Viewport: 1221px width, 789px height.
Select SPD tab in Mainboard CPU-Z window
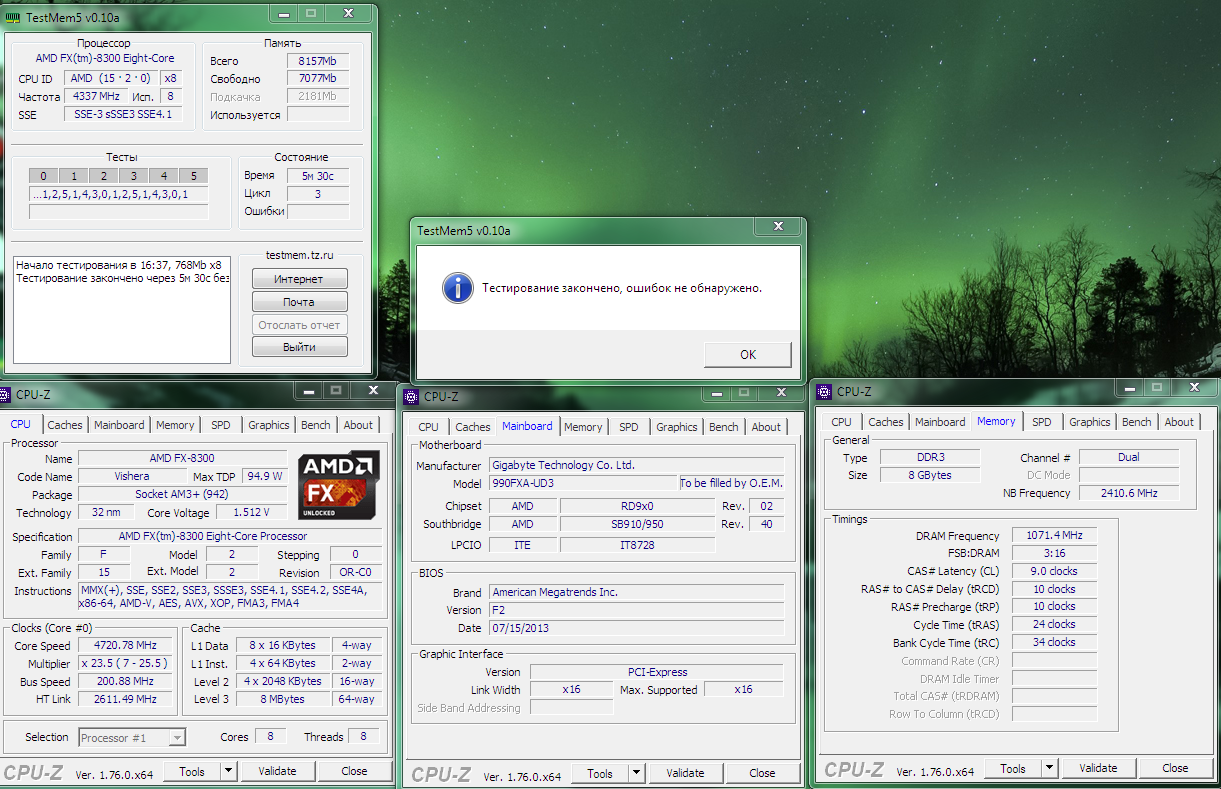(628, 427)
